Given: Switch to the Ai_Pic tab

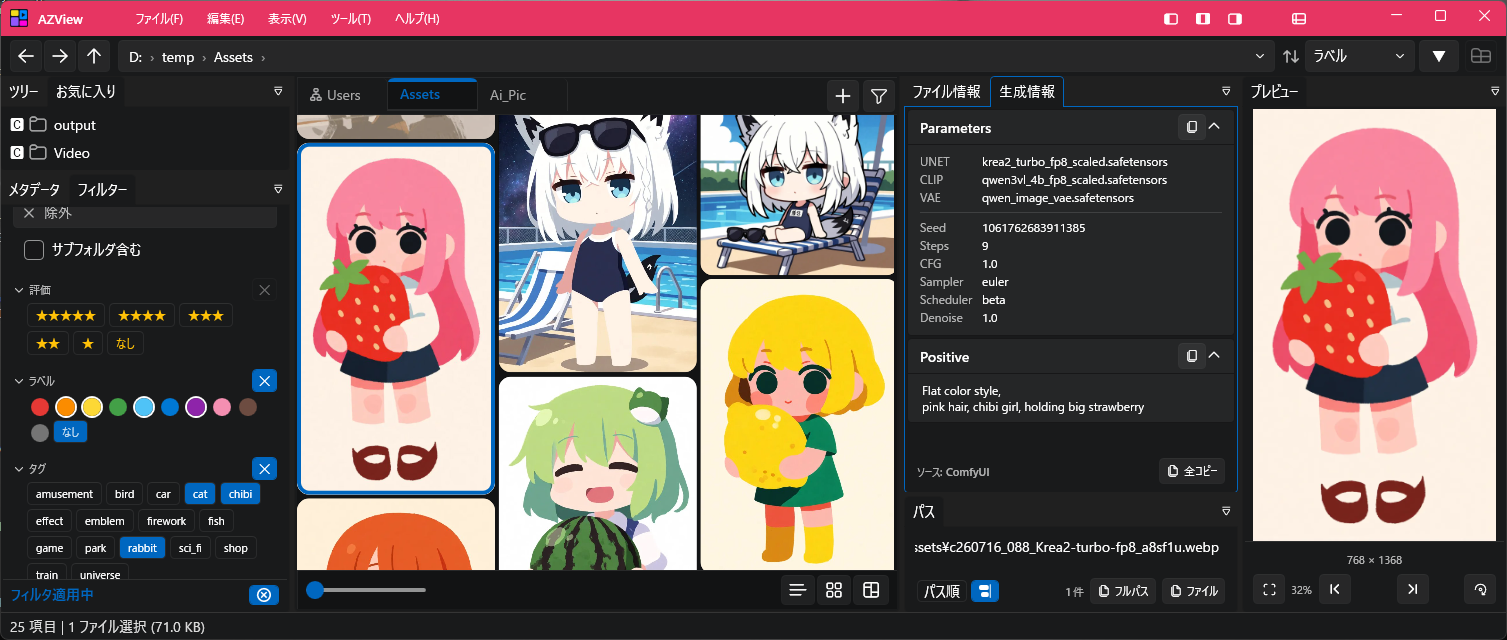Looking at the screenshot, I should (508, 96).
